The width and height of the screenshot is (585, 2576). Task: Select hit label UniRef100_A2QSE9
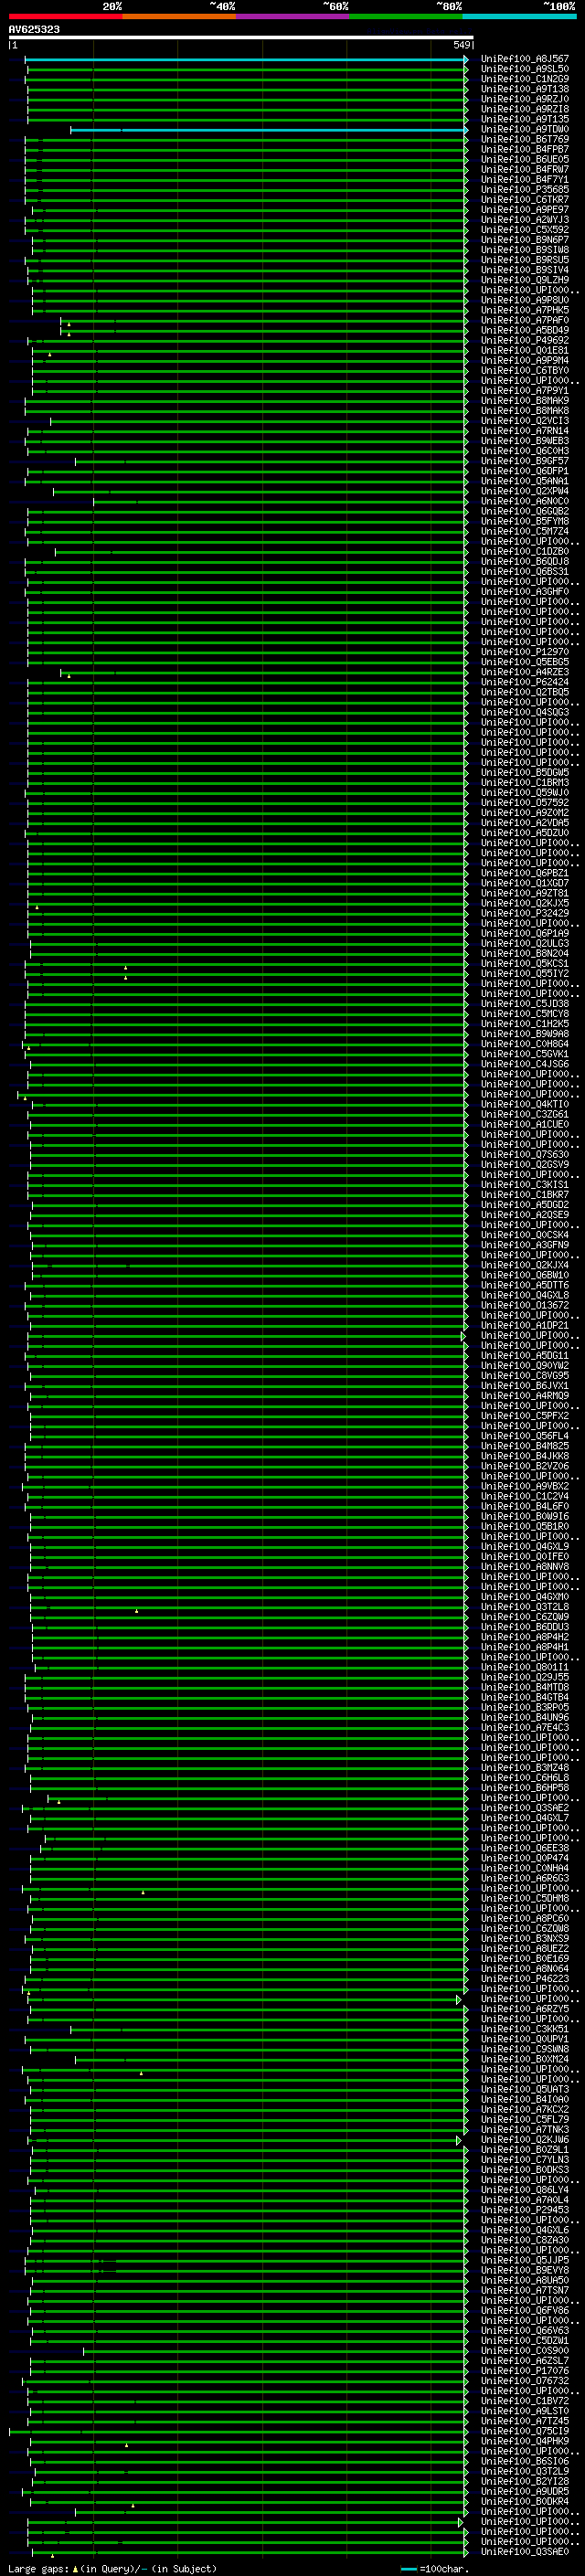525,1215
